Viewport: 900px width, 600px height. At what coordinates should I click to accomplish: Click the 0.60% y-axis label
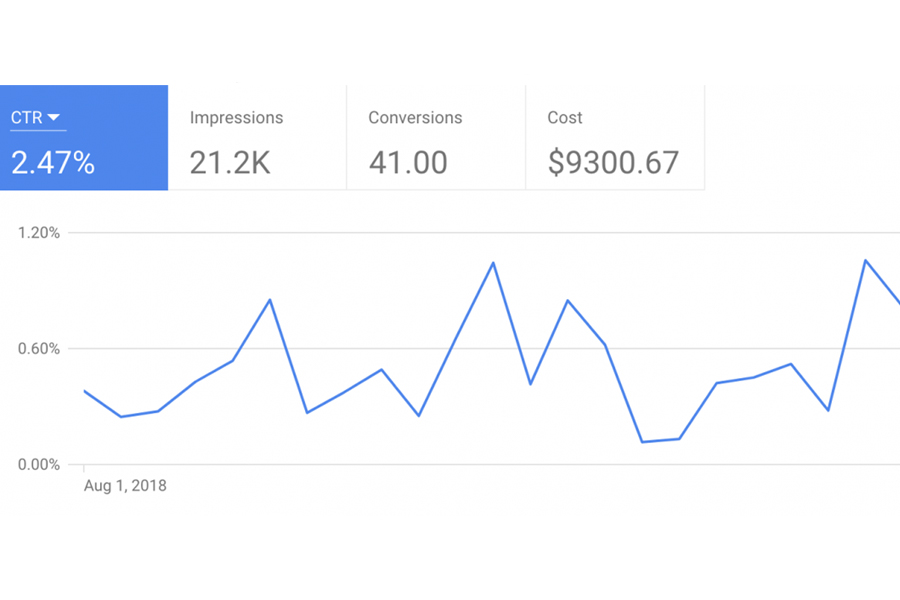coord(39,349)
